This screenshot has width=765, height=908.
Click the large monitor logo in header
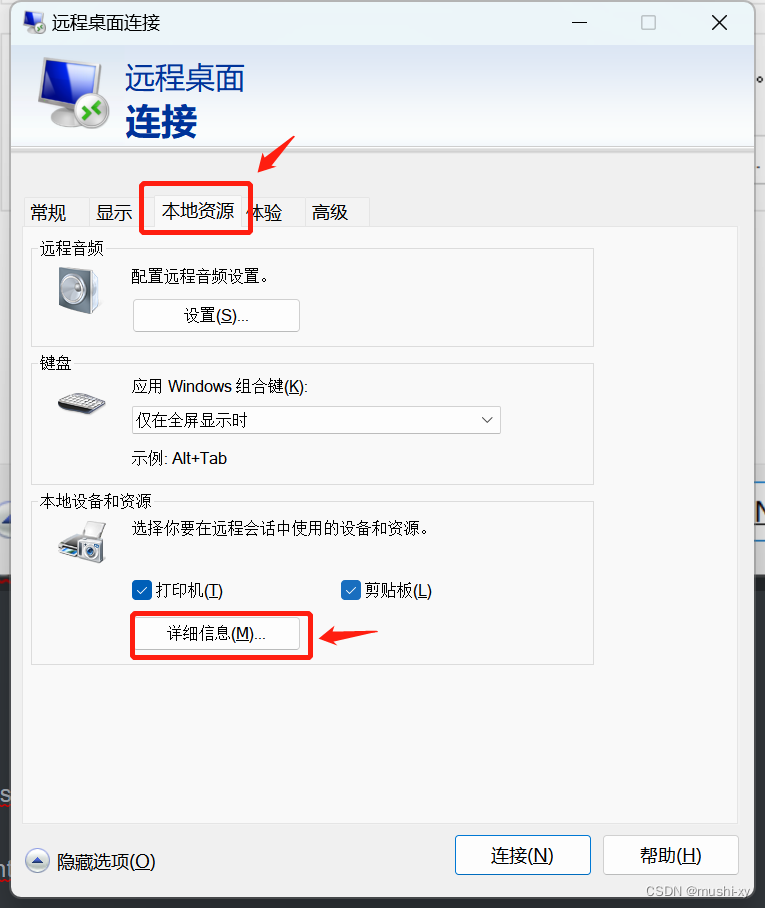click(74, 93)
